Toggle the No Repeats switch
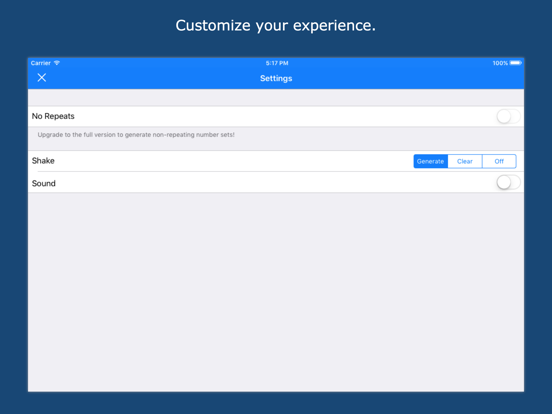552x414 pixels. [x=508, y=117]
